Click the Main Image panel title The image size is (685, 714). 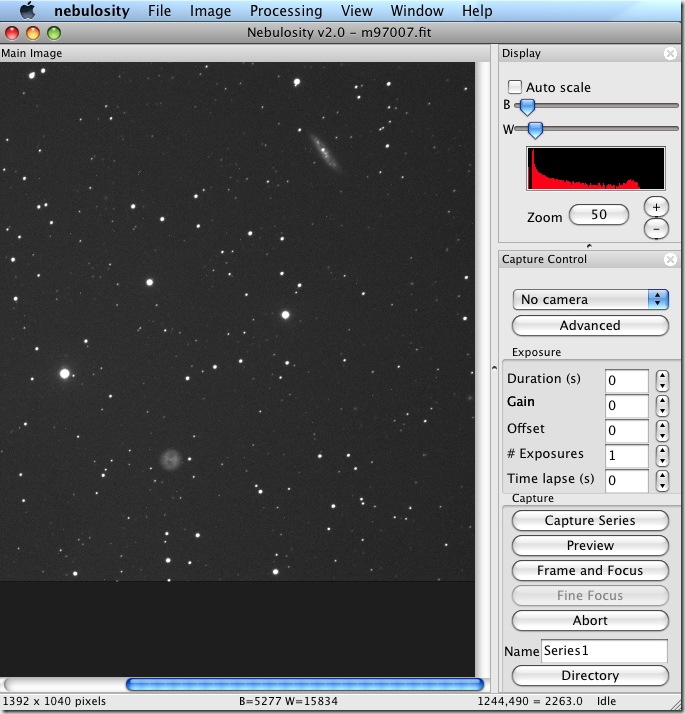click(31, 53)
